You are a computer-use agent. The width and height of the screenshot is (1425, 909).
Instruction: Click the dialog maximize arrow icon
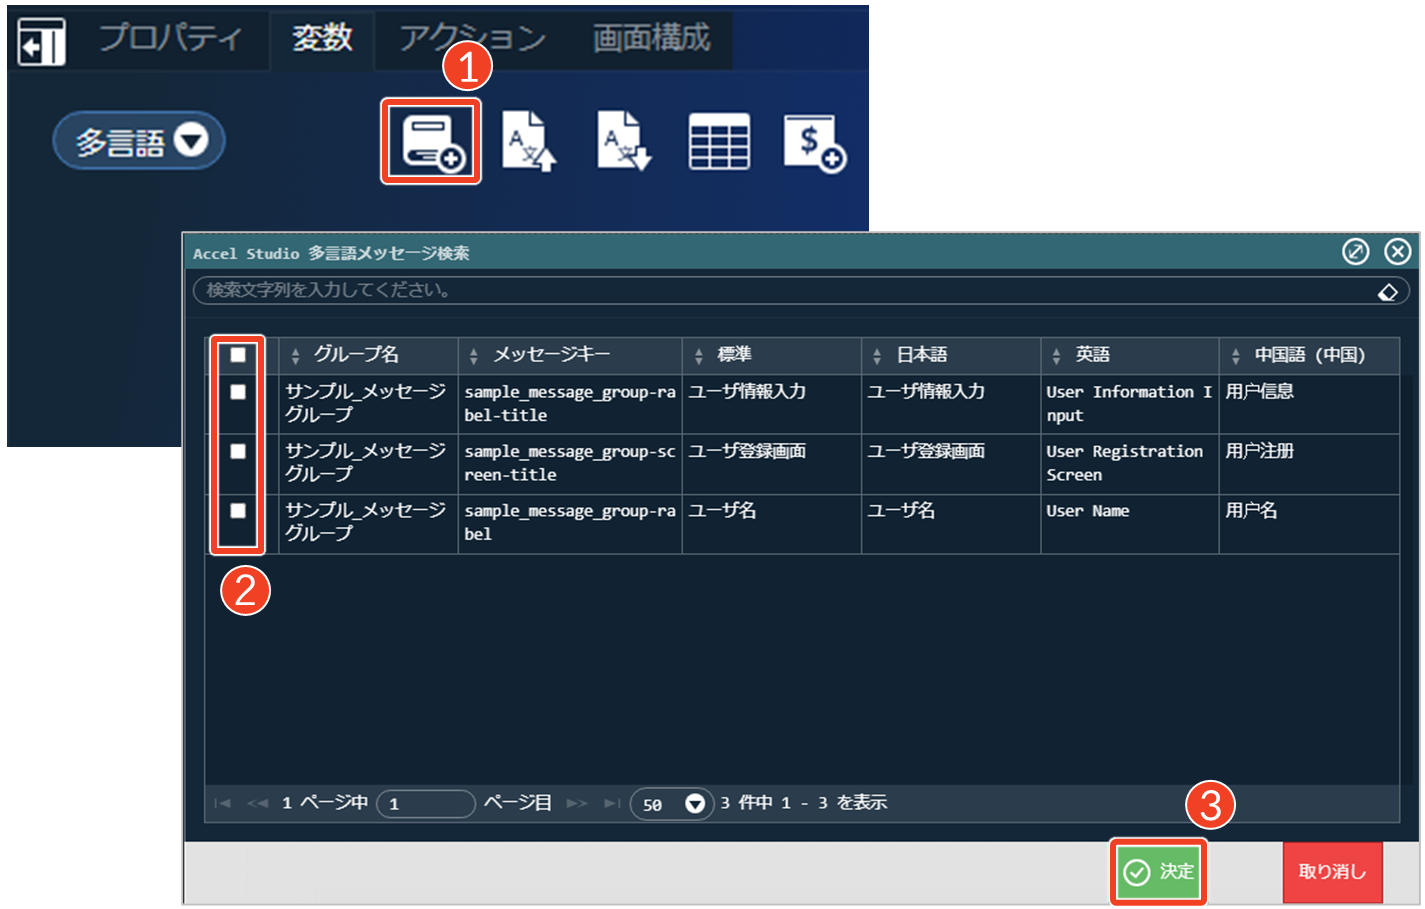tap(1355, 252)
